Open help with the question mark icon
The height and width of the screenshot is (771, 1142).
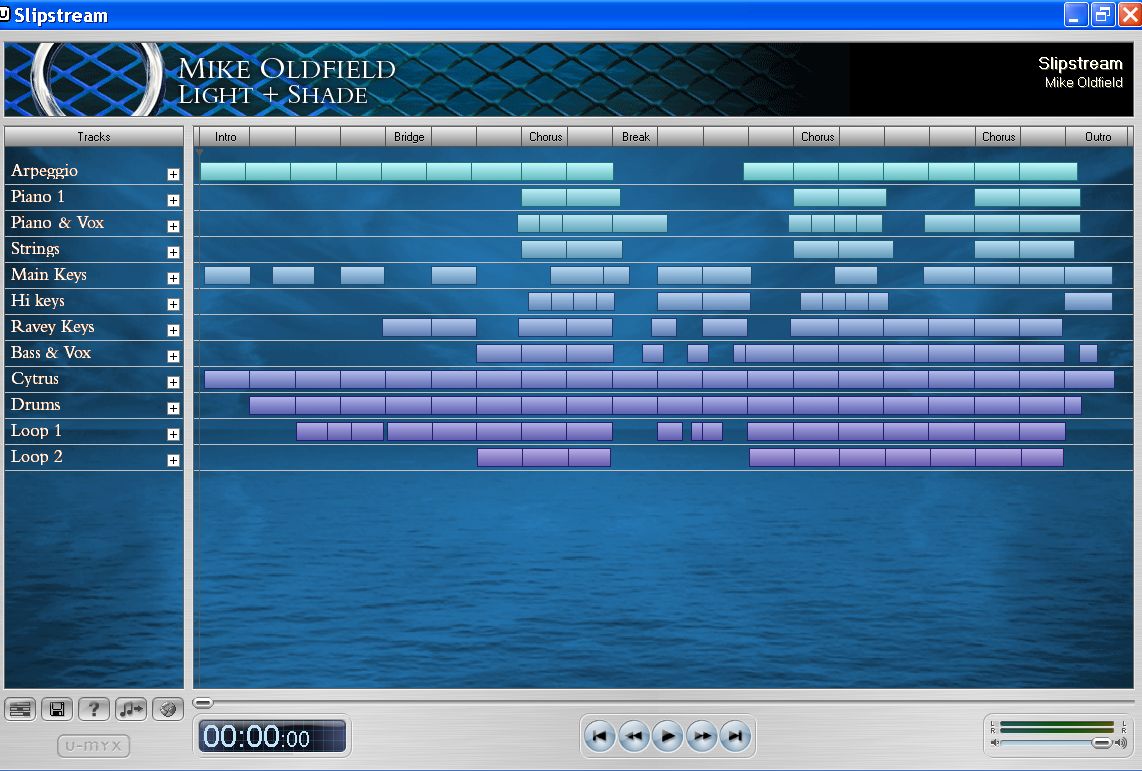point(94,708)
